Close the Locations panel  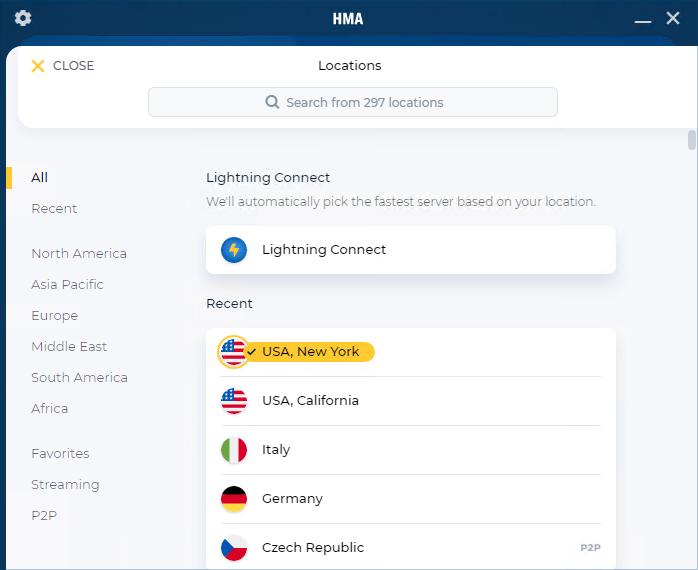(x=63, y=66)
